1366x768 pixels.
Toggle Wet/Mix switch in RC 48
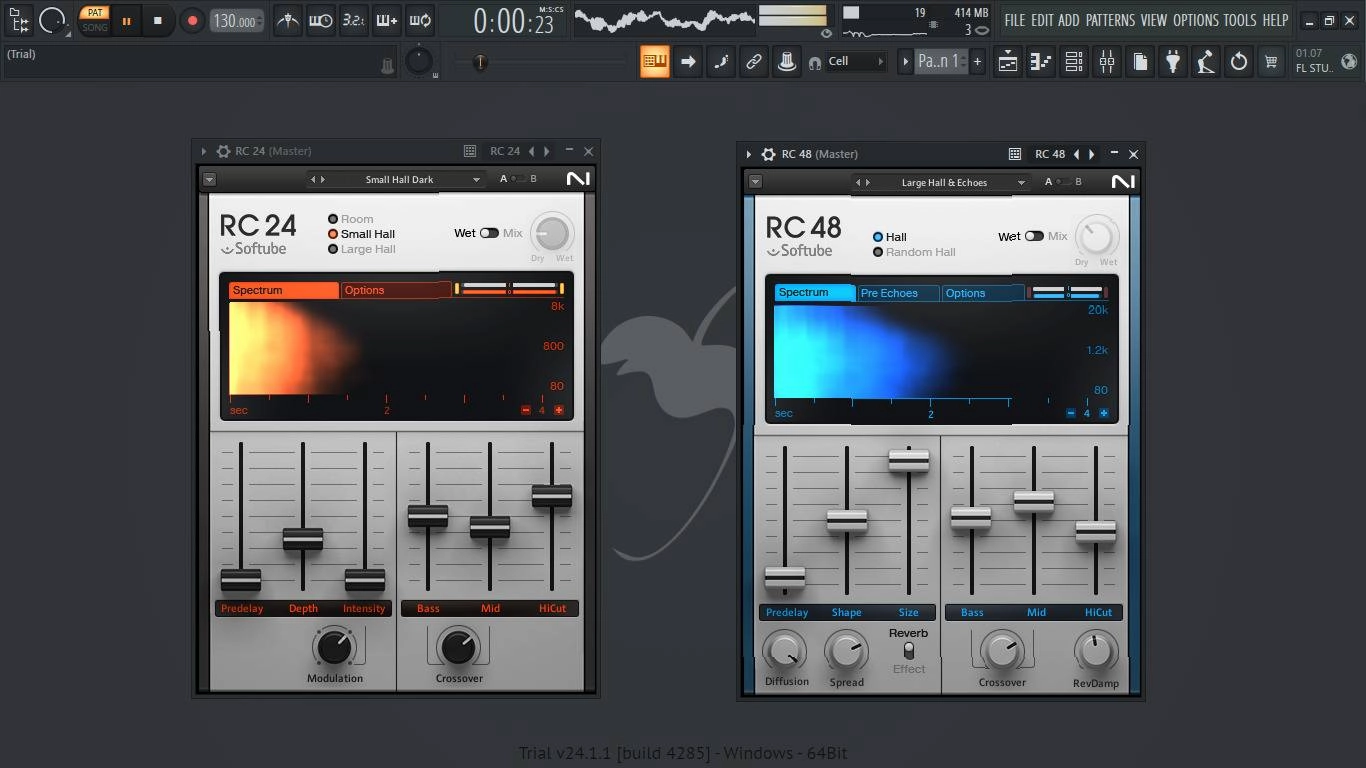1034,236
